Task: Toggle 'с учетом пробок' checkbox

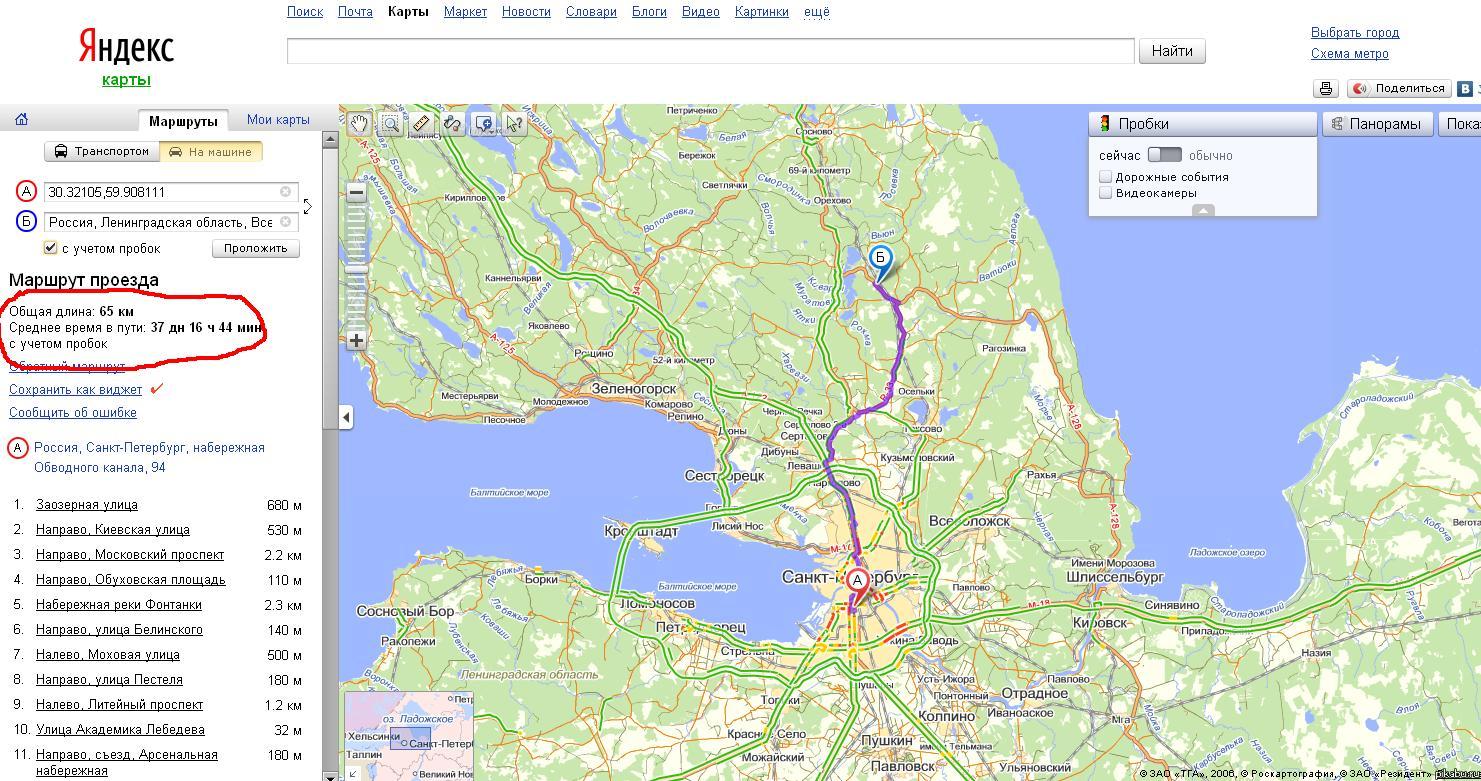Action: (50, 248)
